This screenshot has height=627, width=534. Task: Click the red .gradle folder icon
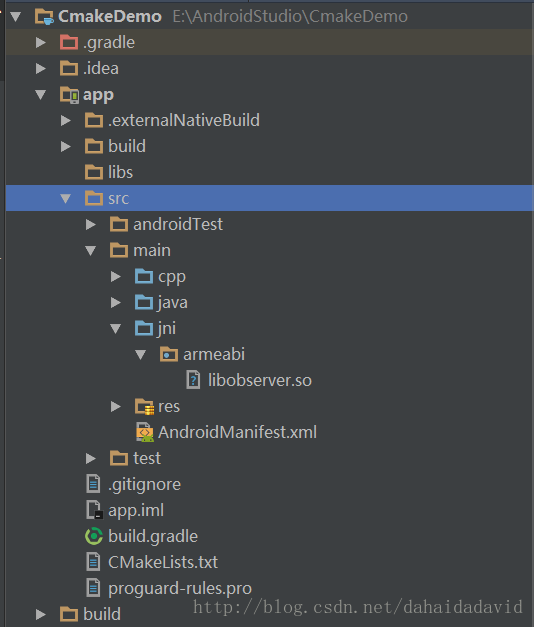tap(69, 42)
